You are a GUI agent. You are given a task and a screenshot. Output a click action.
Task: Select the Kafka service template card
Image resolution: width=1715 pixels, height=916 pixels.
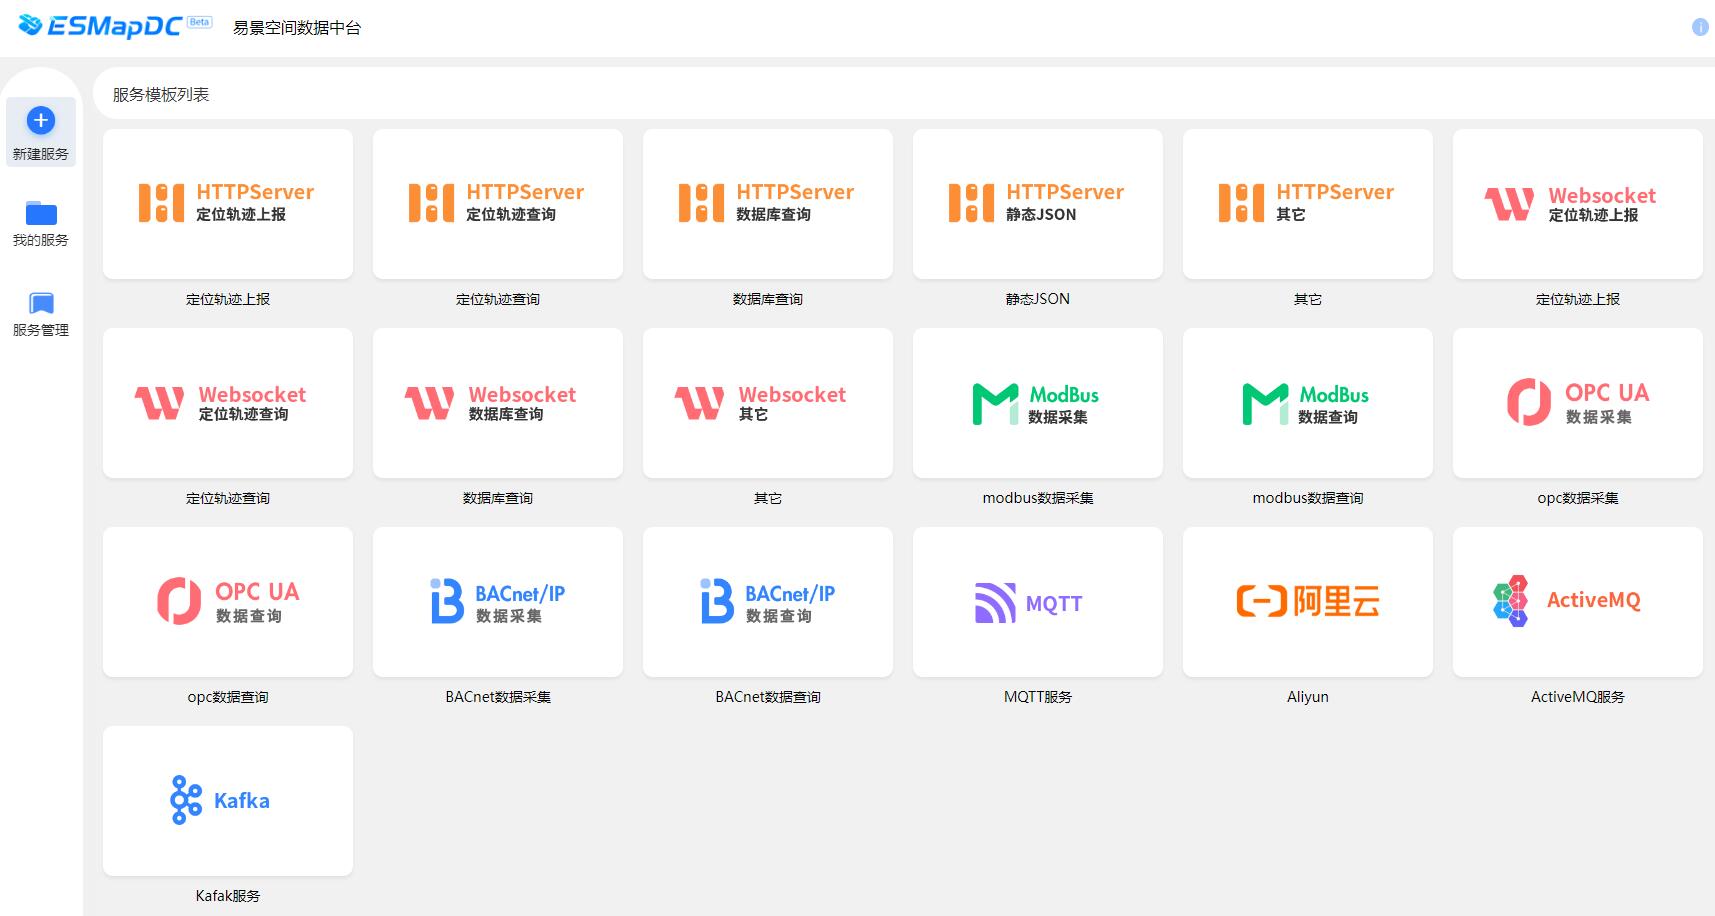(228, 801)
